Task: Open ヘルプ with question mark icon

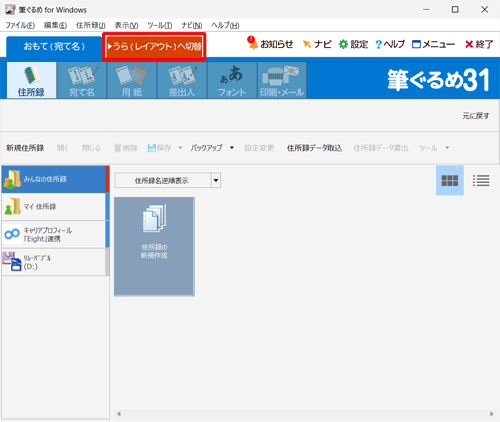Action: [390, 44]
